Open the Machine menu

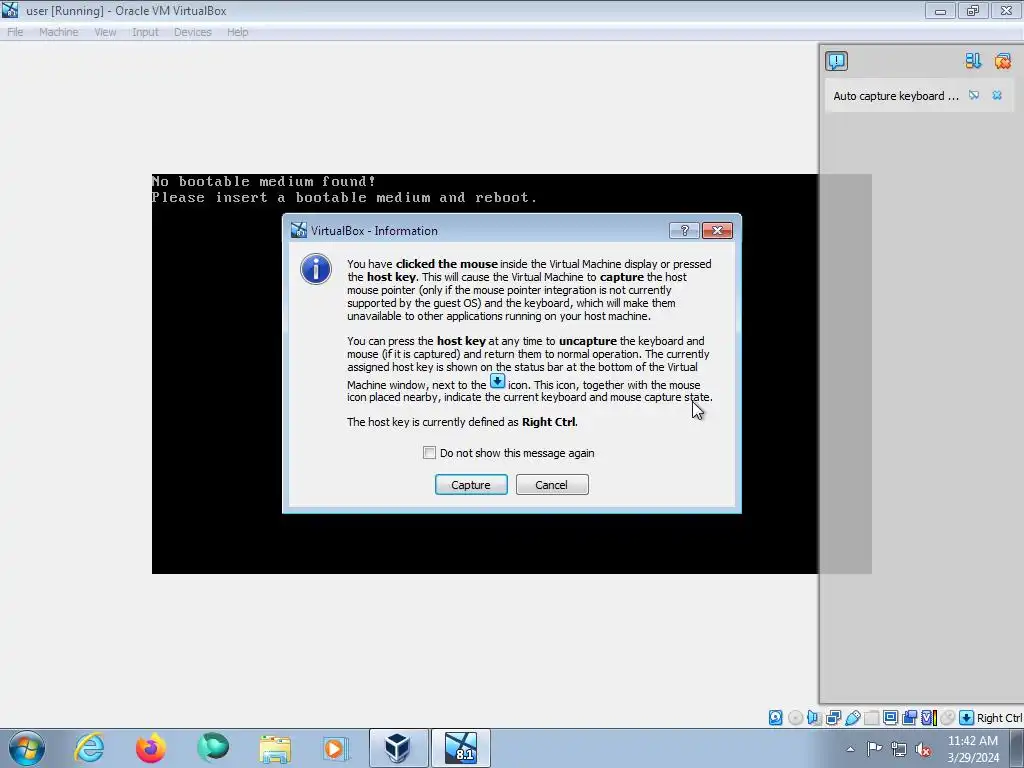59,32
